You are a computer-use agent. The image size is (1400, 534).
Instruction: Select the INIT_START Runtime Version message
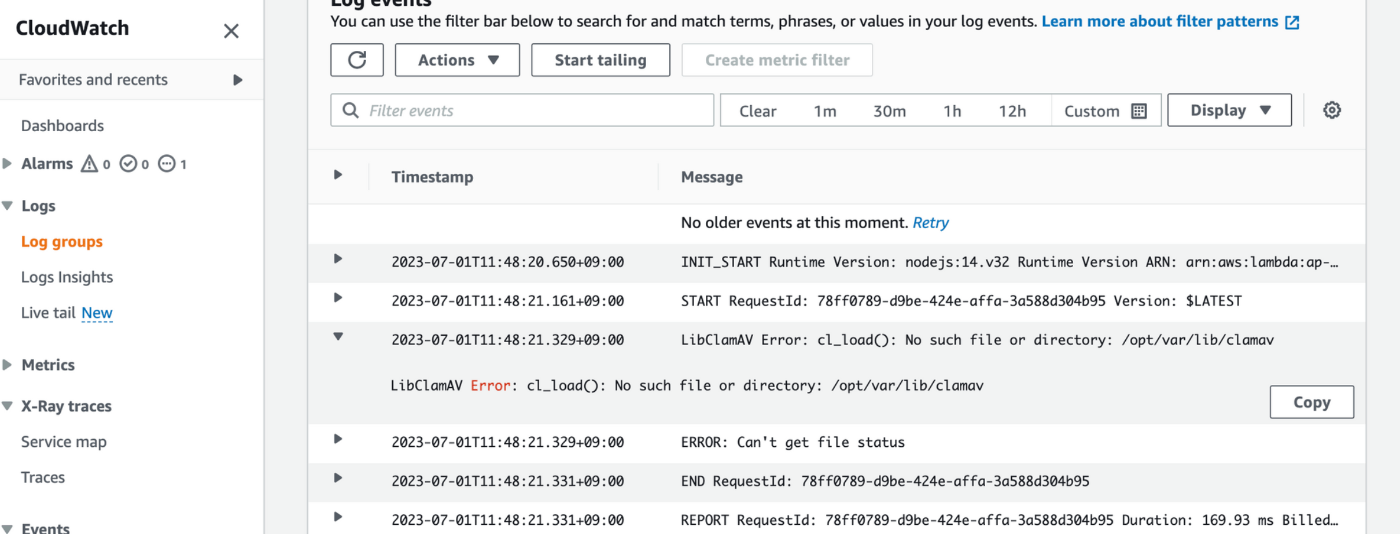[x=1010, y=262]
